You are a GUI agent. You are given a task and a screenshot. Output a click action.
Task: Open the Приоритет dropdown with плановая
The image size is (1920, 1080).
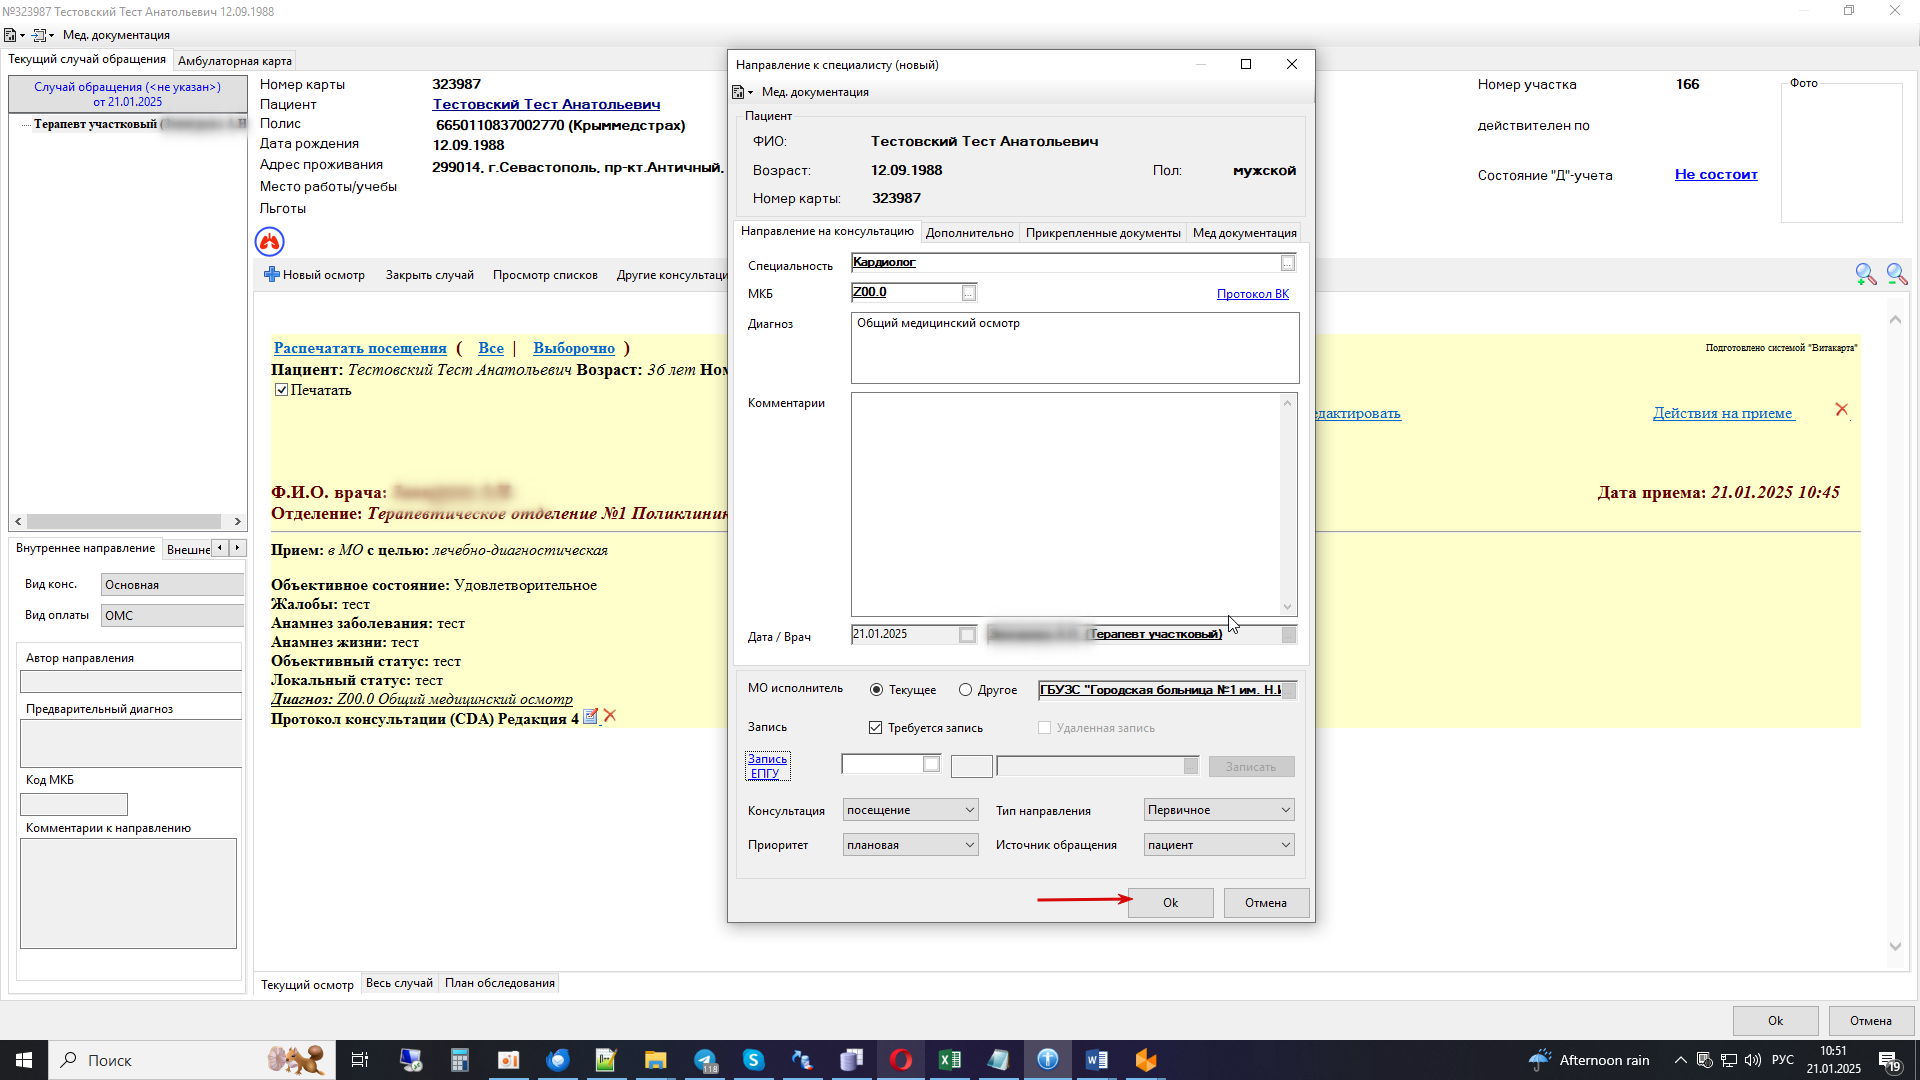coord(910,845)
